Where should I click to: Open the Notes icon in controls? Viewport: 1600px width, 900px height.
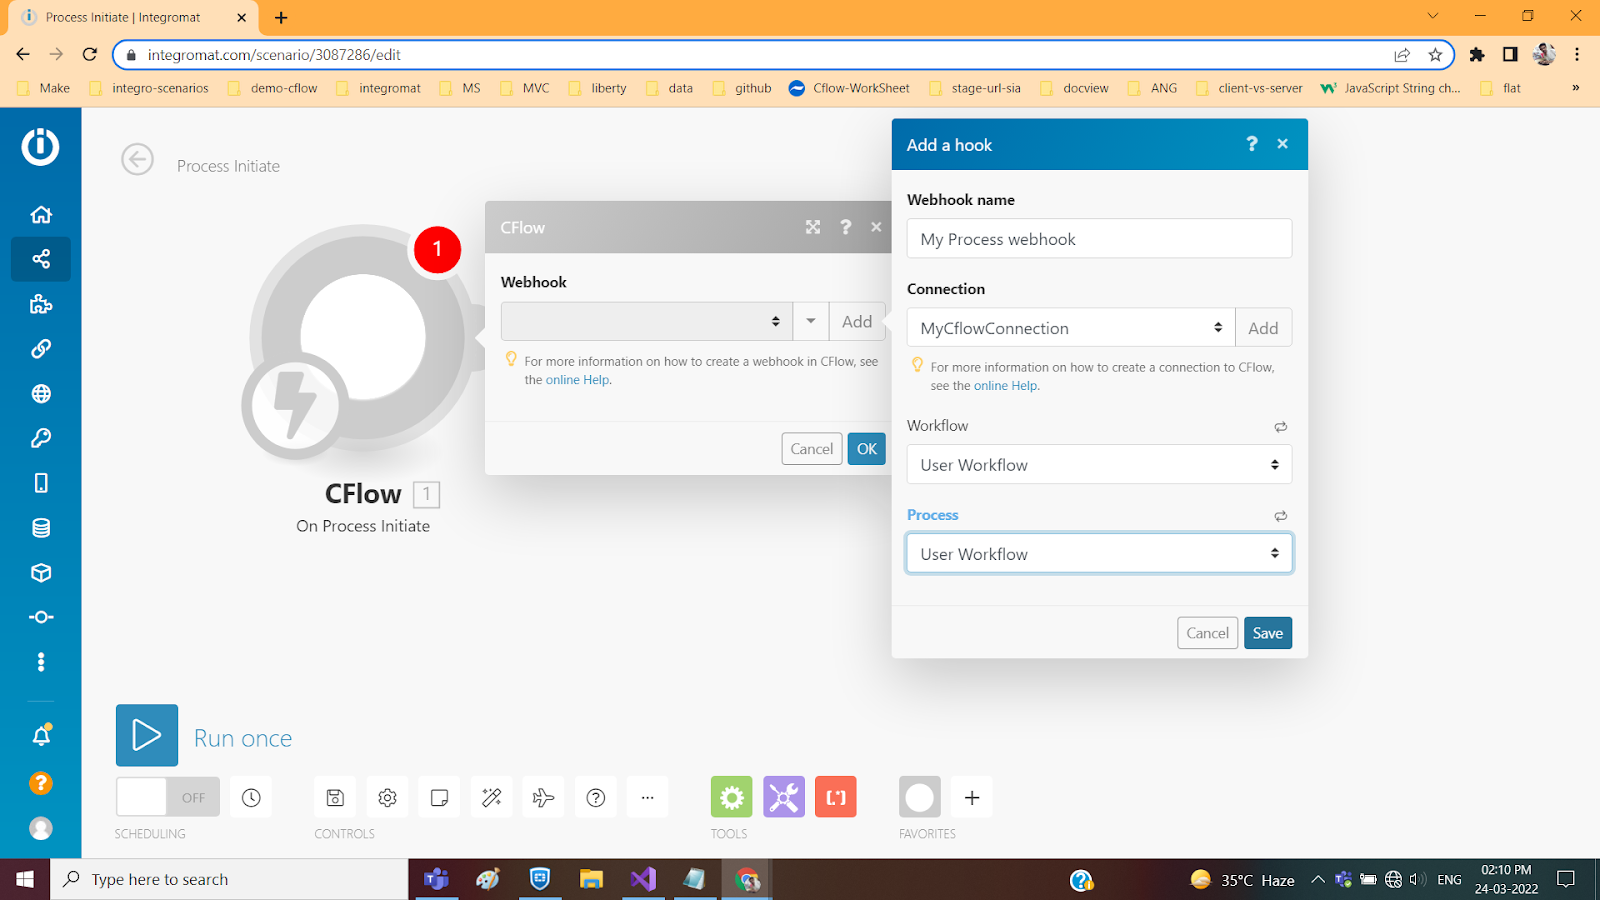coord(439,797)
